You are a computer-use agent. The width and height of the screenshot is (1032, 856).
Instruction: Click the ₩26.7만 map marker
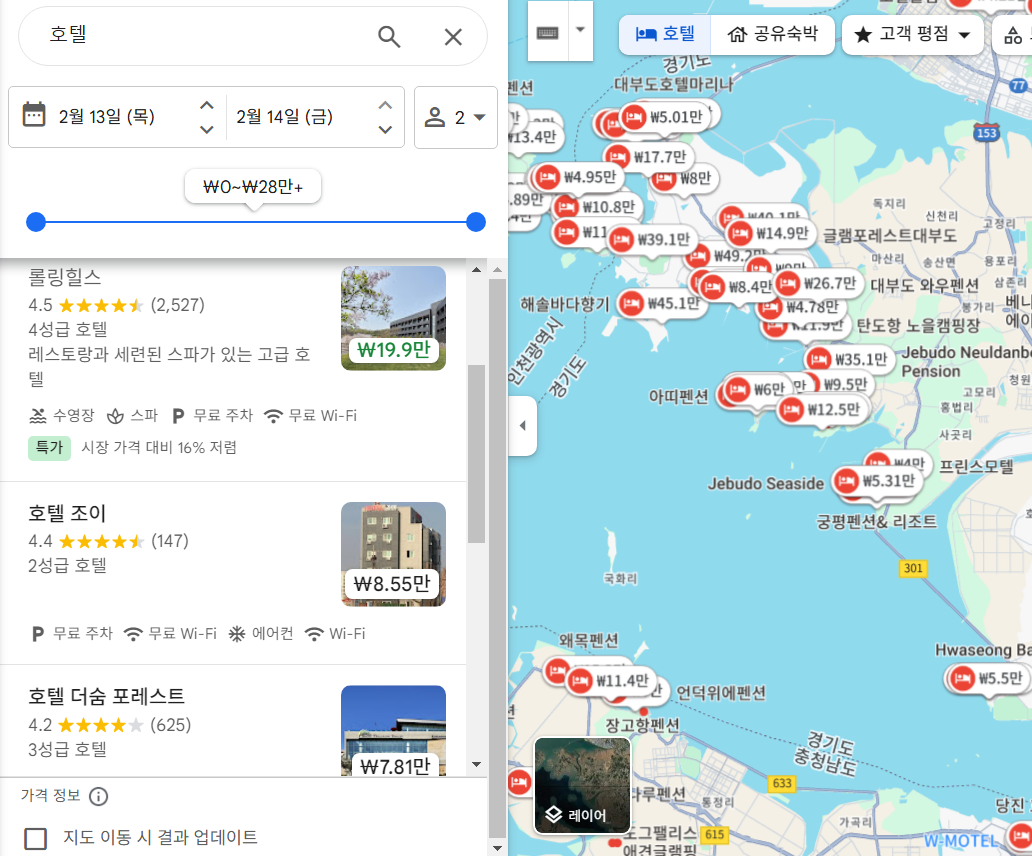pyautogui.click(x=818, y=284)
